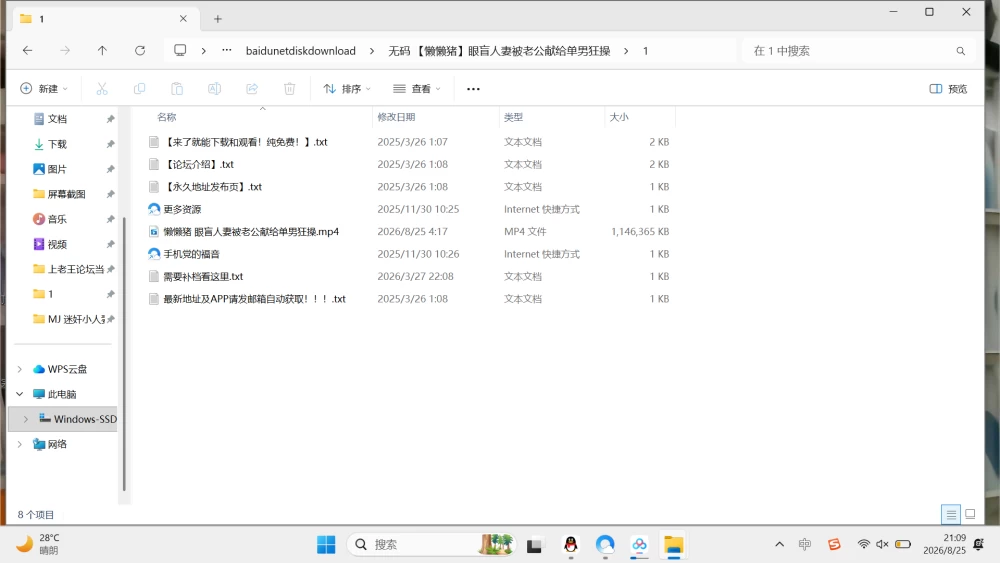Expand the 网络 tree node
Viewport: 1000px width, 563px height.
[x=20, y=444]
